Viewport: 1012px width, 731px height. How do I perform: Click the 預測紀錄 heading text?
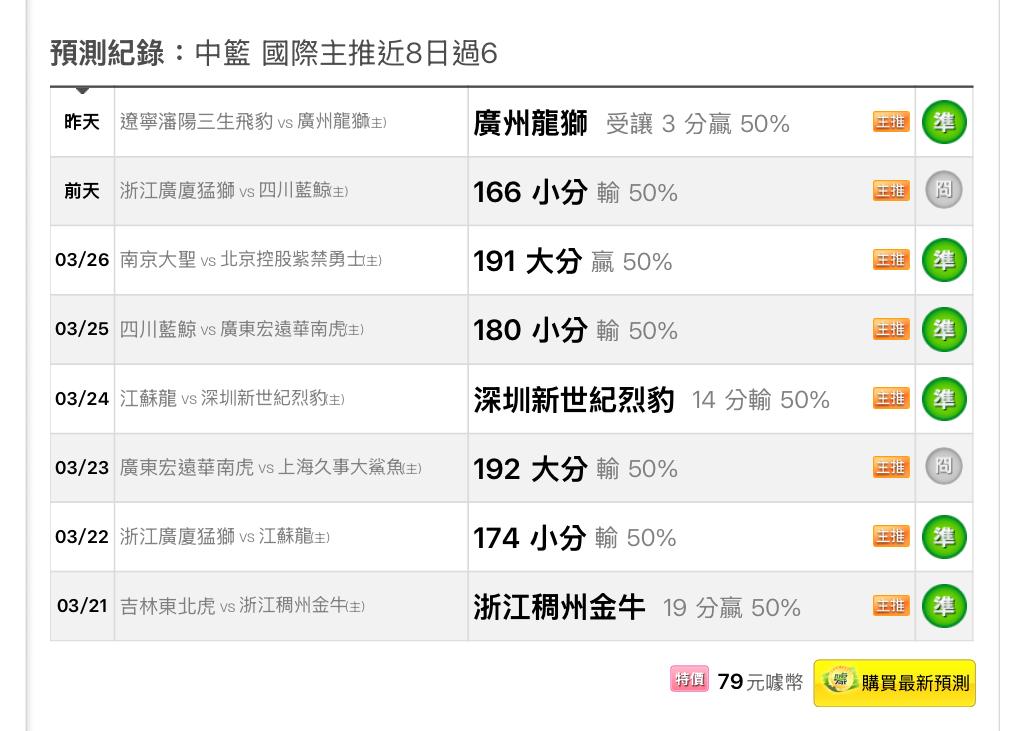click(x=107, y=53)
